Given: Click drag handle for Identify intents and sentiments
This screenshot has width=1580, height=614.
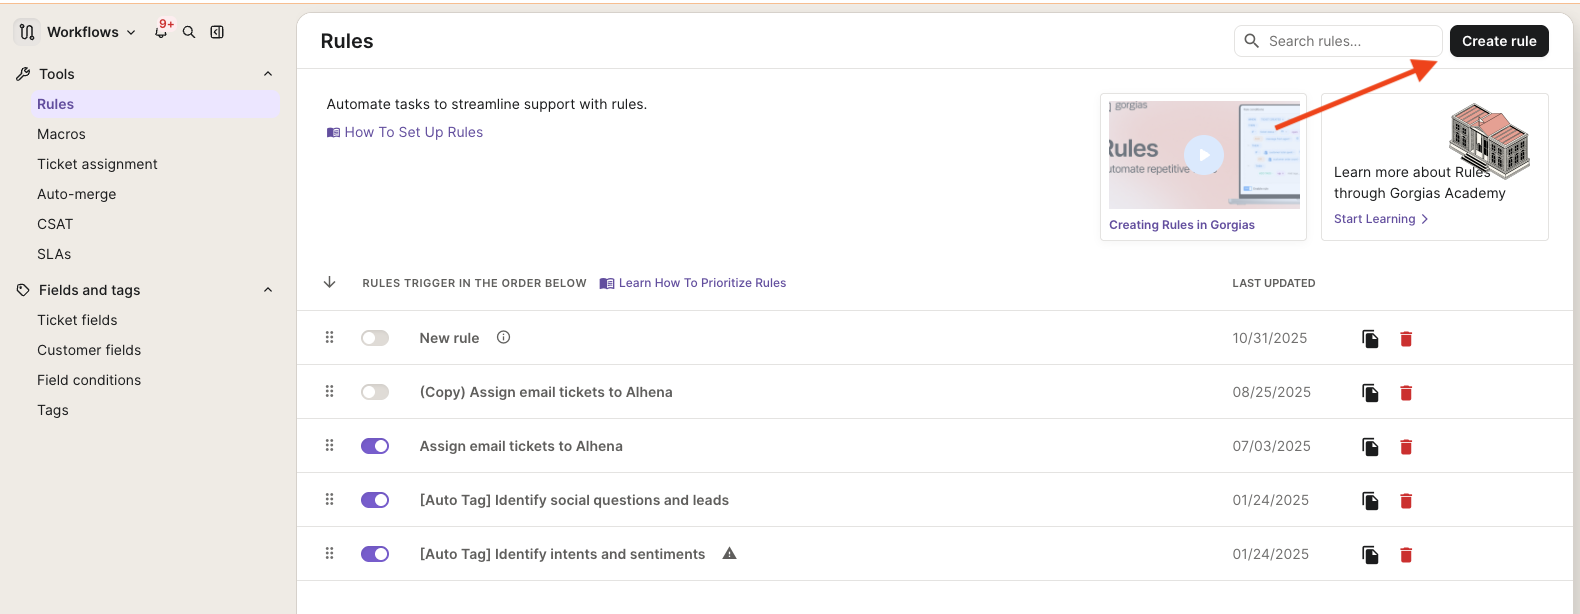Looking at the screenshot, I should coord(329,553).
